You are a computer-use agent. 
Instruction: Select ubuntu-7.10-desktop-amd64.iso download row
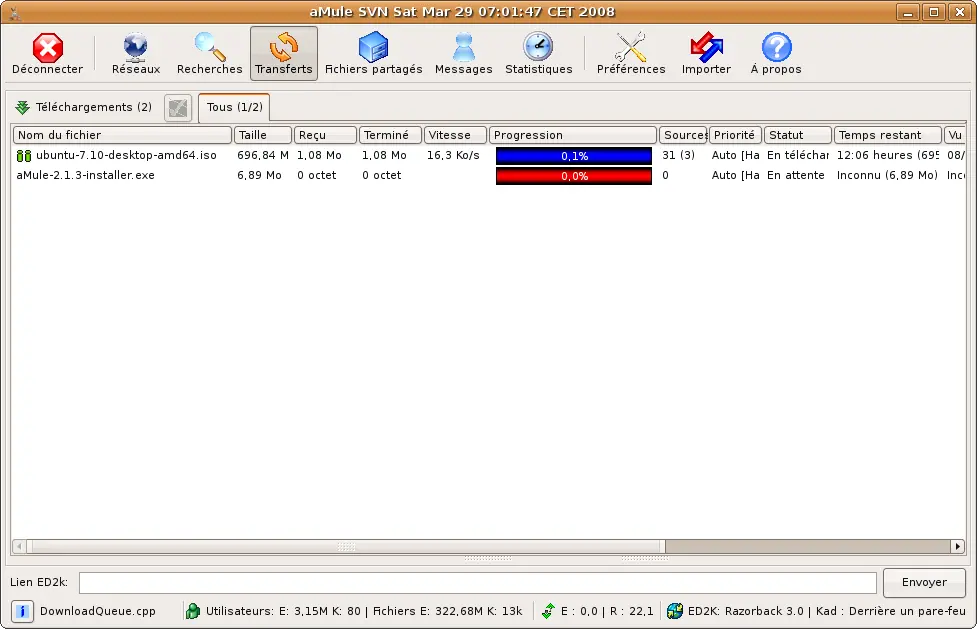click(488, 155)
